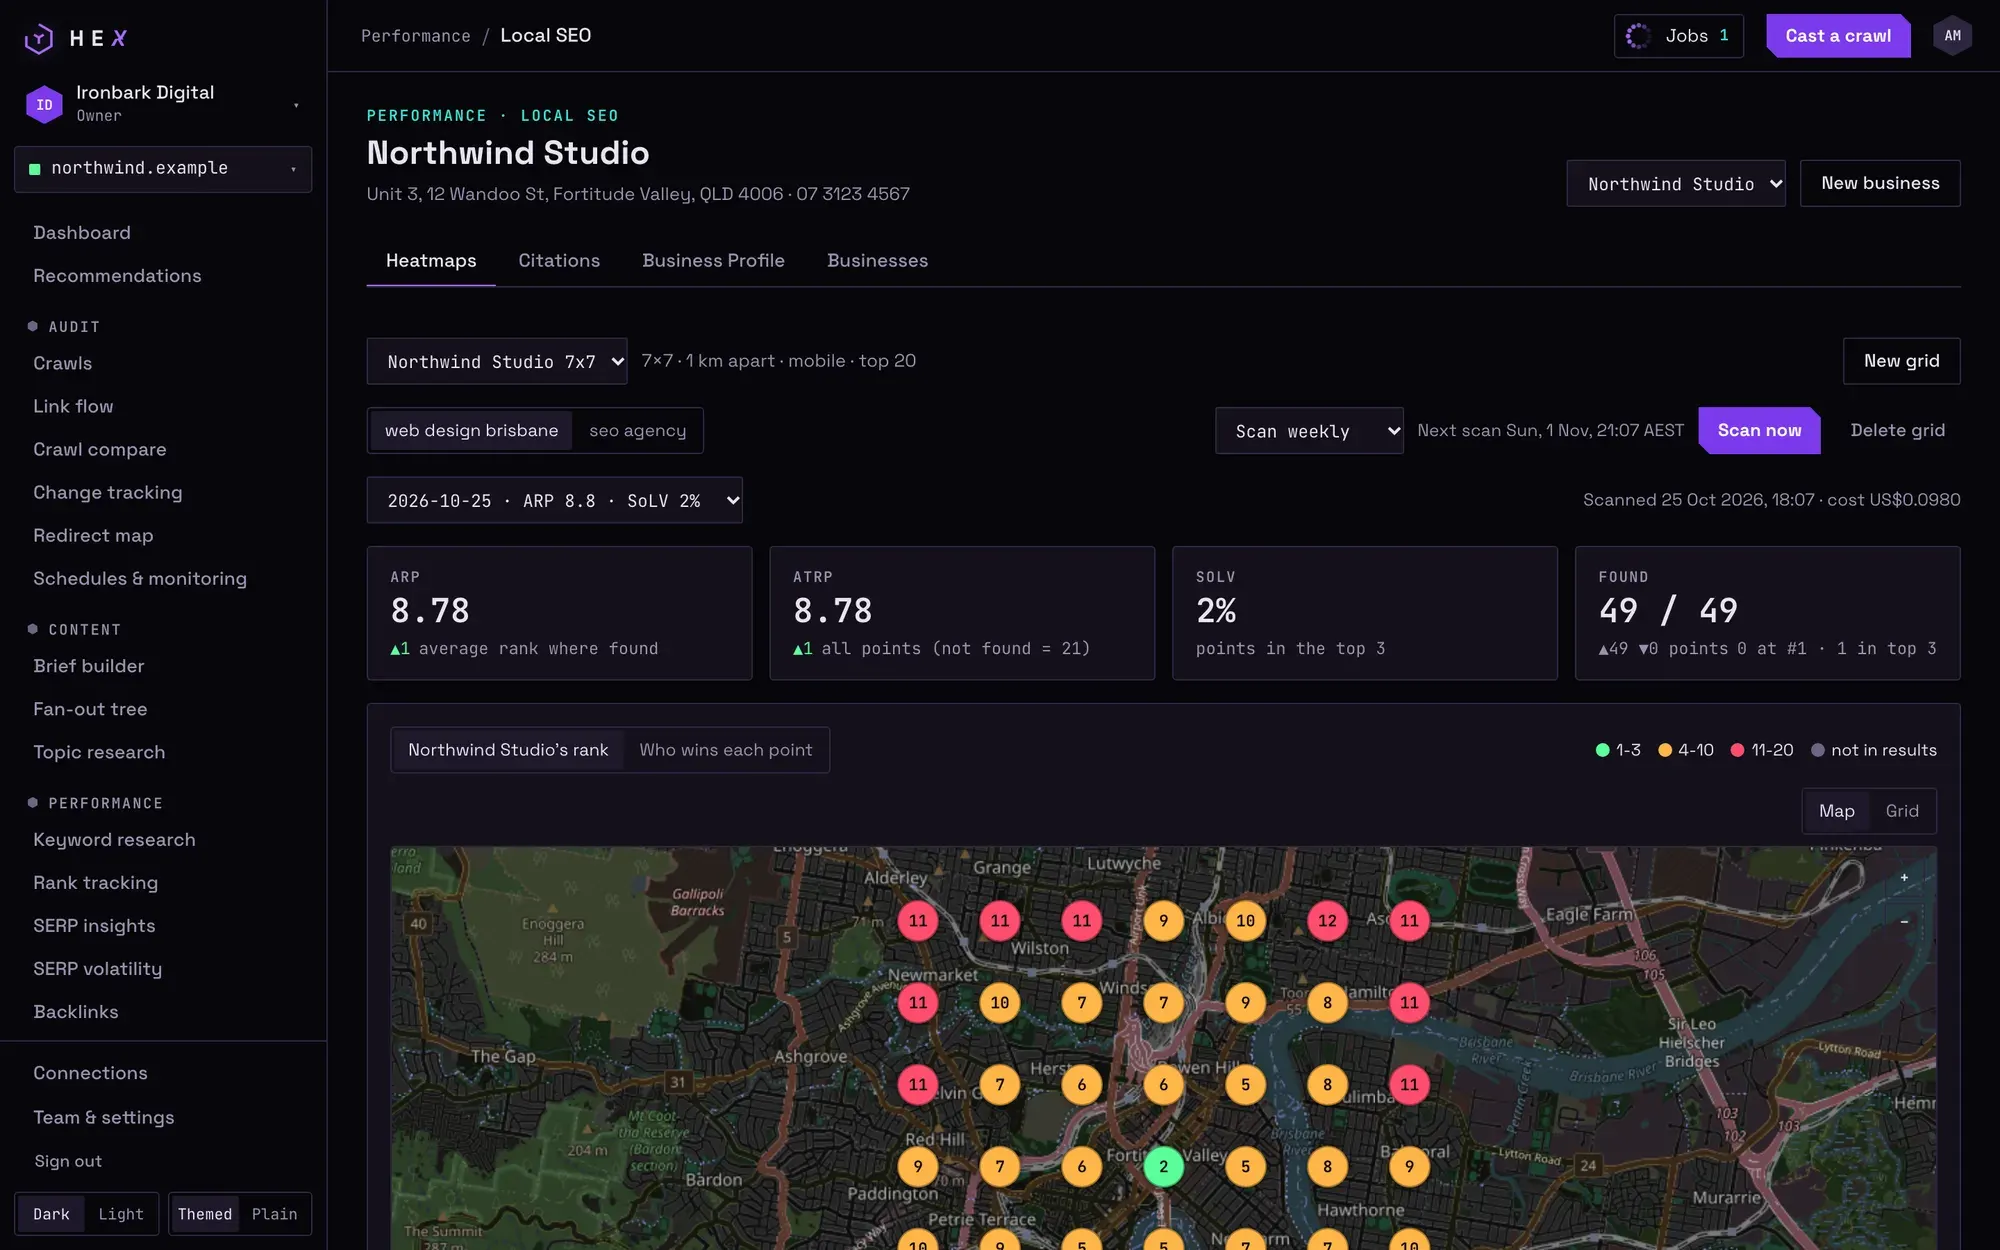2000x1250 pixels.
Task: Open Crawl compare page
Action: coord(100,450)
